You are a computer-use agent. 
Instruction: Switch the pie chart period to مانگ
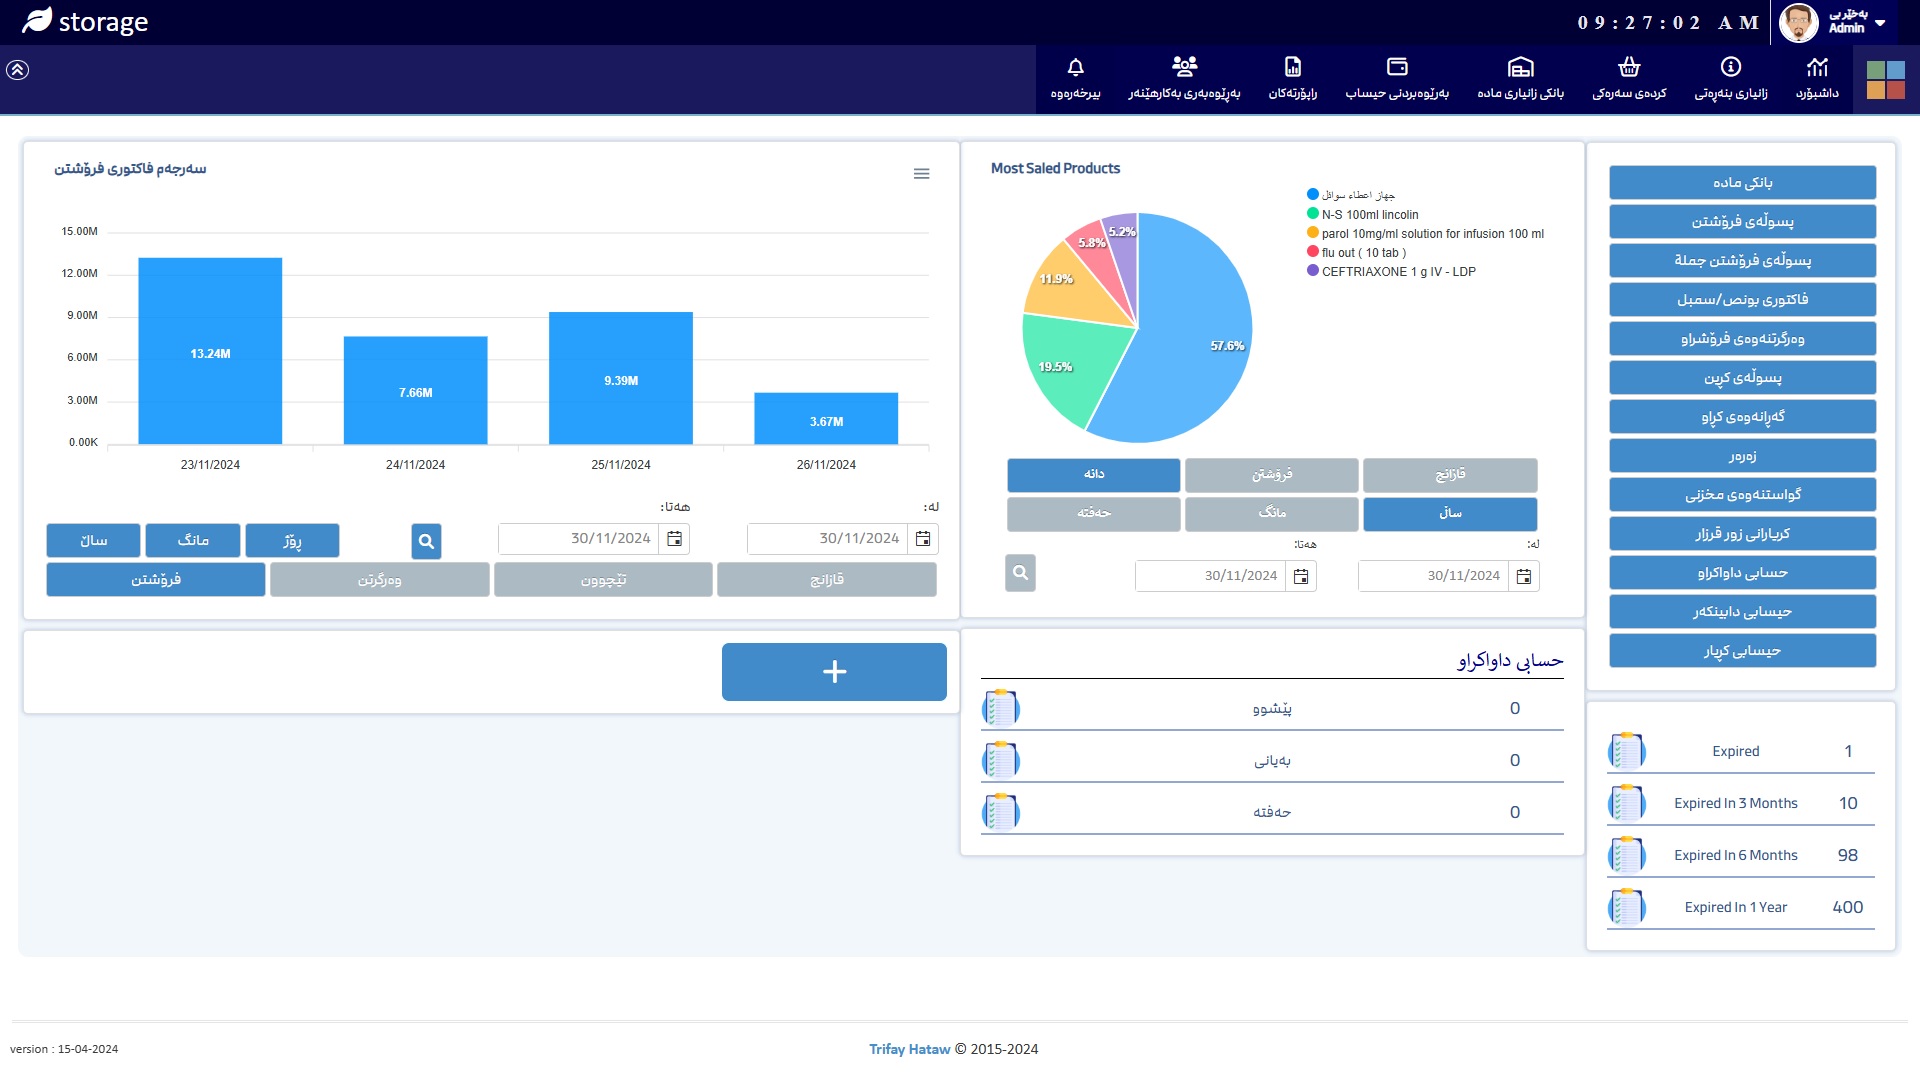(1271, 513)
